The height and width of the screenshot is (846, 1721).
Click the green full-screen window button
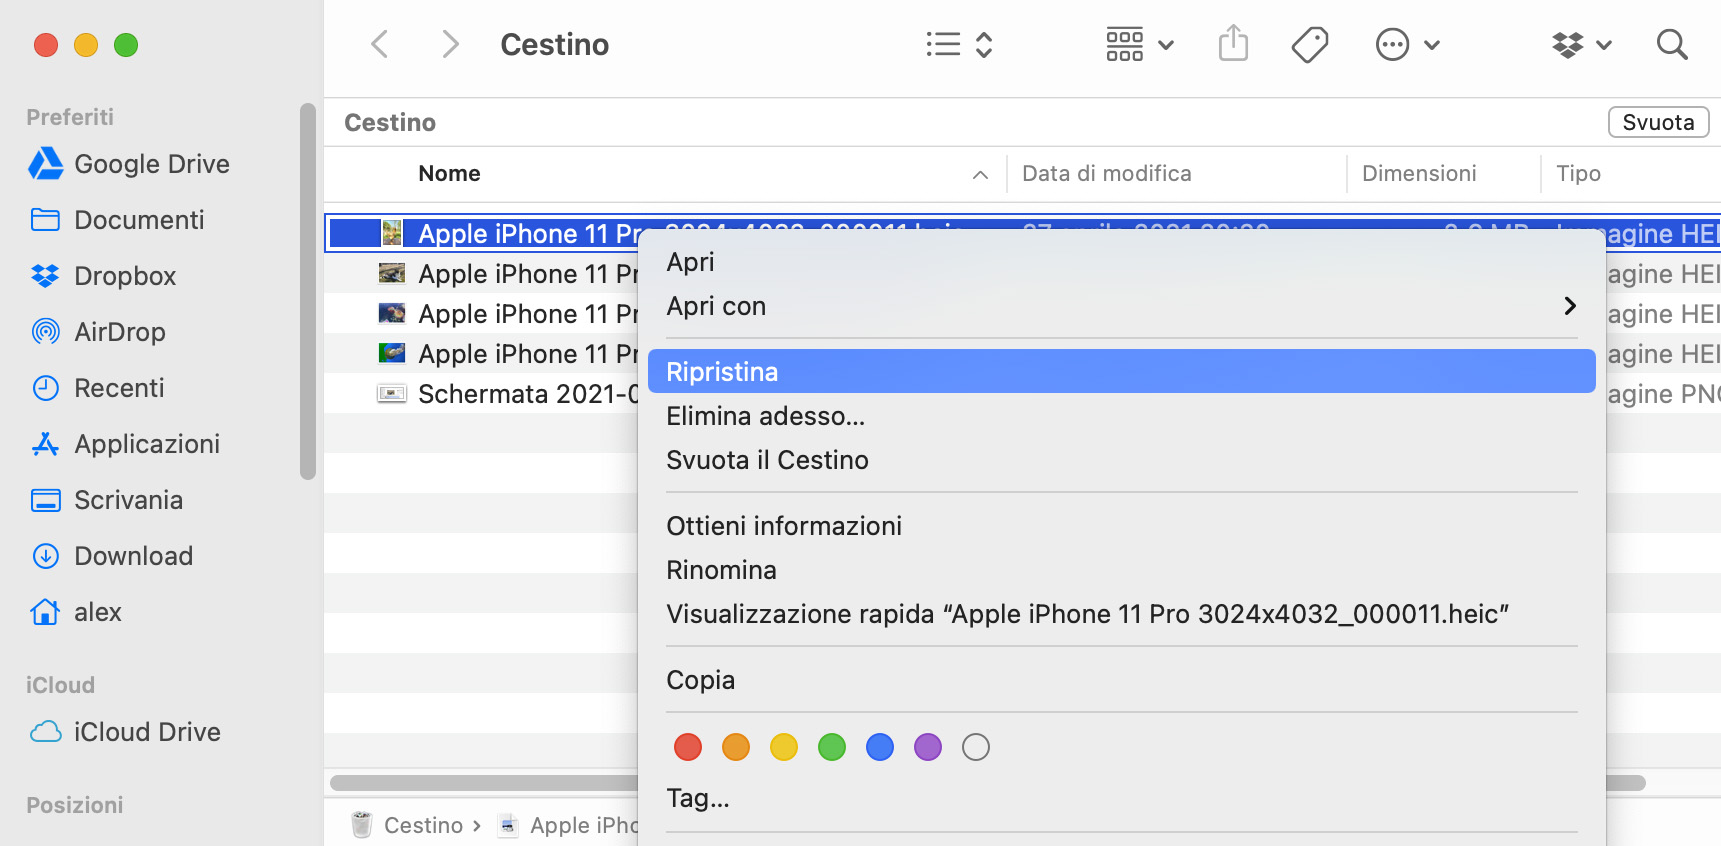pos(126,45)
